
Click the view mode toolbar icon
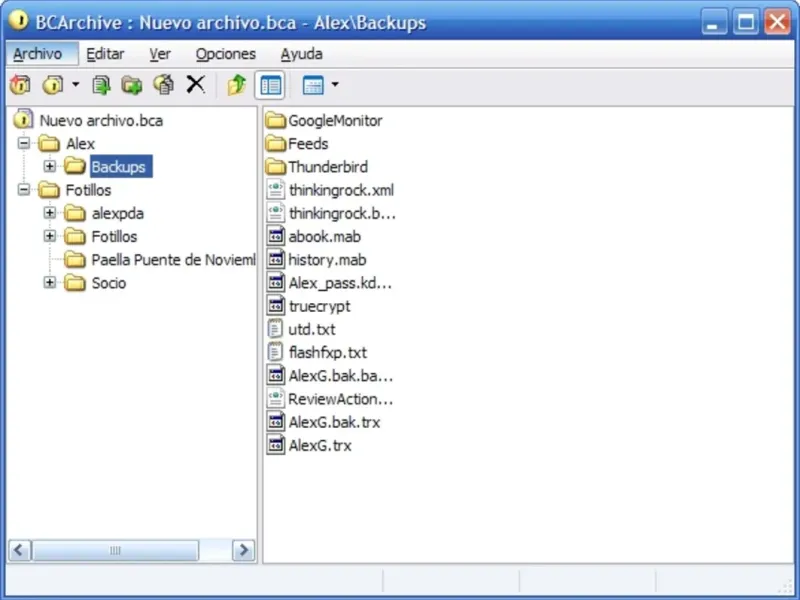pos(313,85)
